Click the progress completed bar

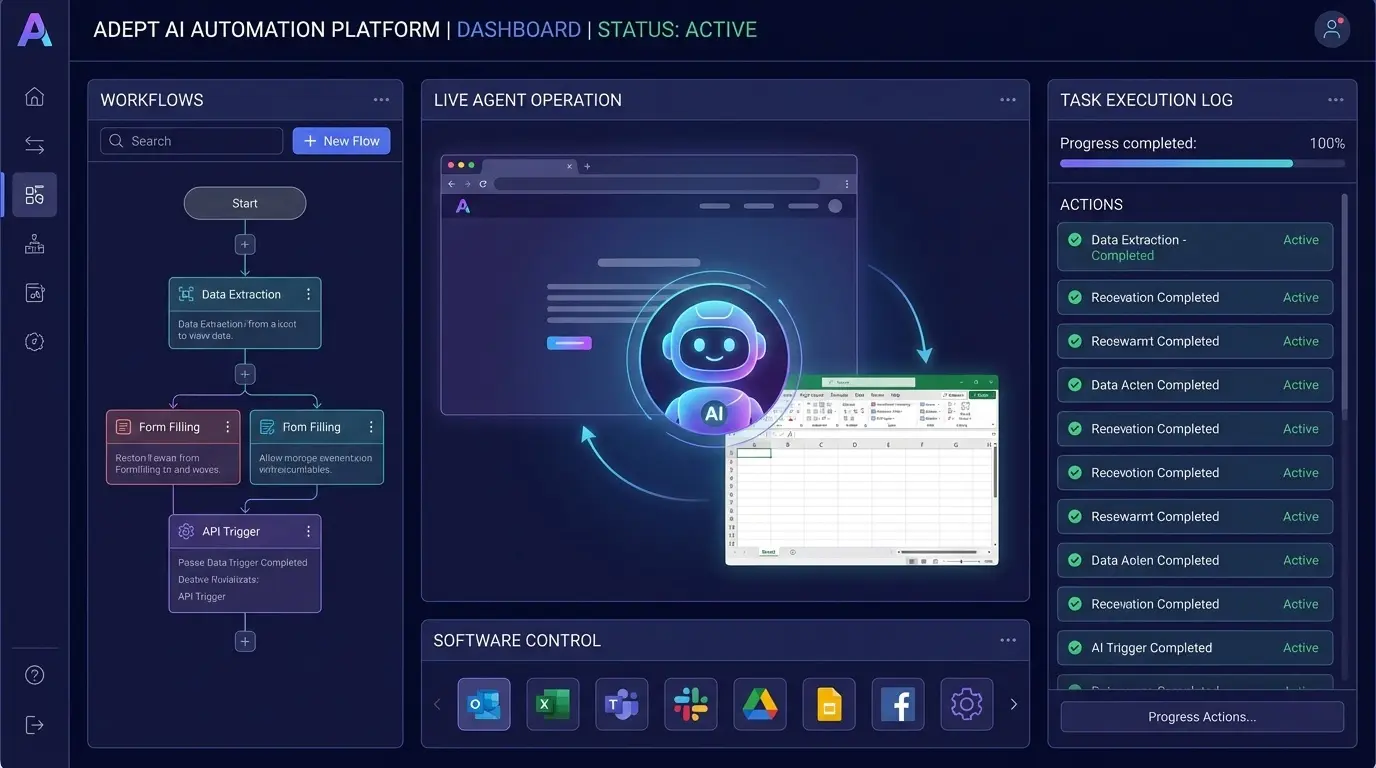click(x=1201, y=163)
